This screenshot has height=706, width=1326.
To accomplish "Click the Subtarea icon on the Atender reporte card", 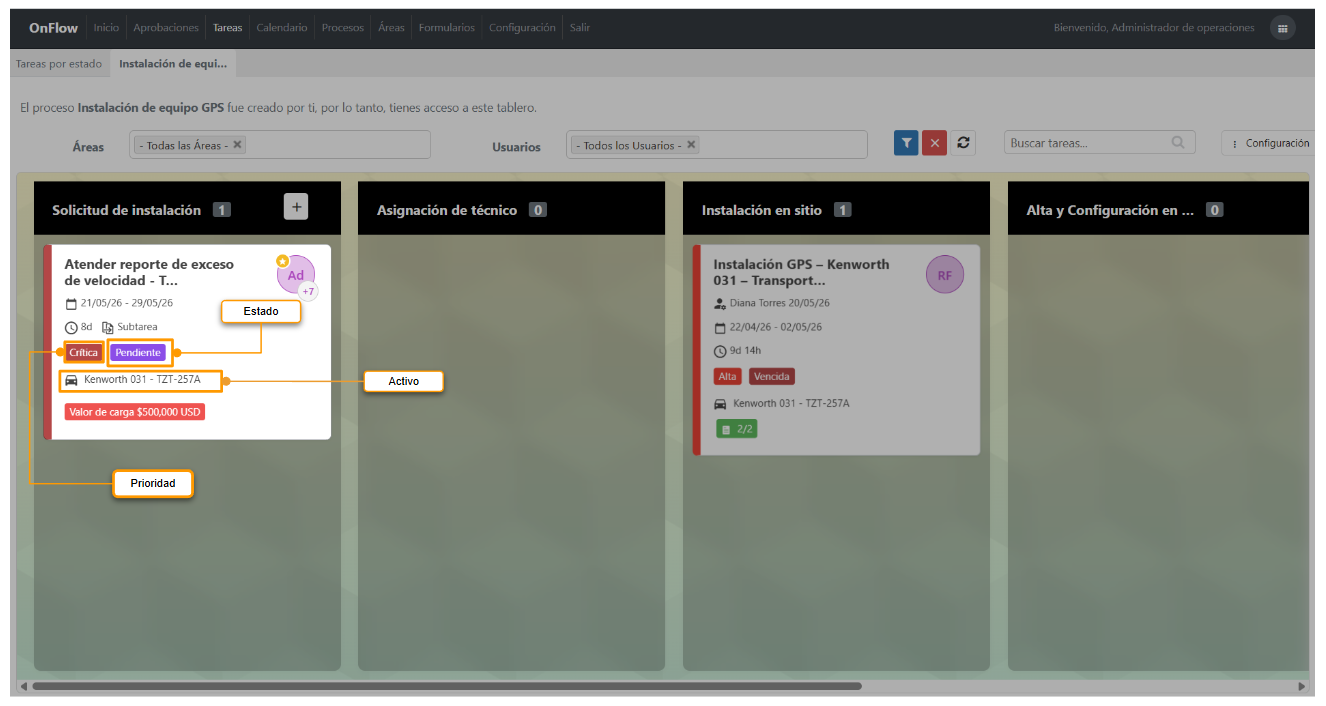I will 107,327.
